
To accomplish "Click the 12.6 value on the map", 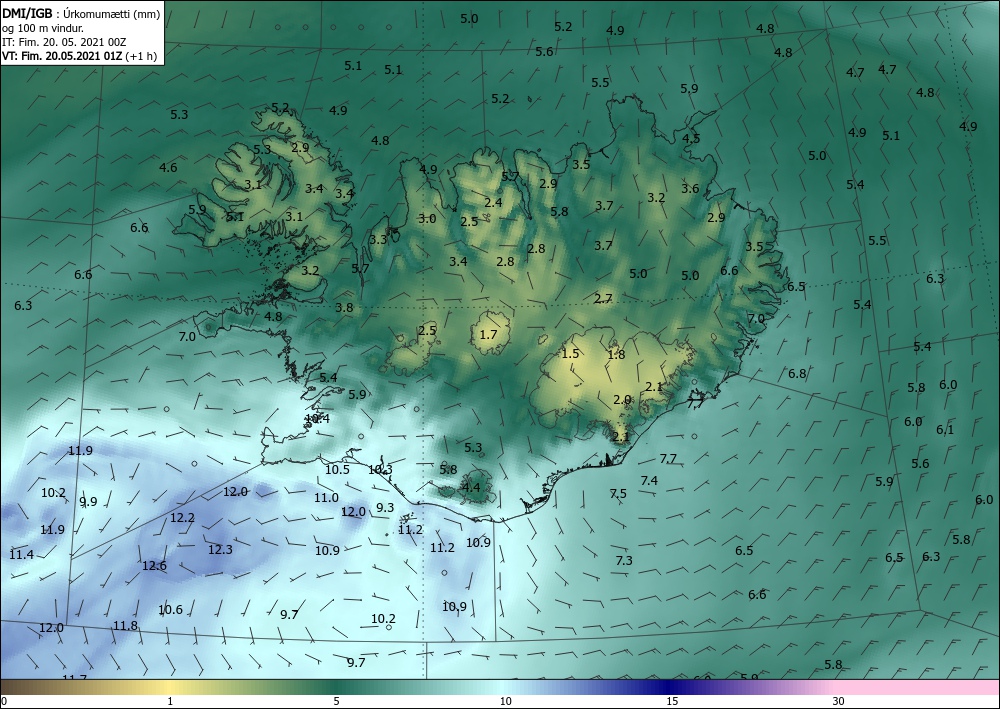I will 154,566.
